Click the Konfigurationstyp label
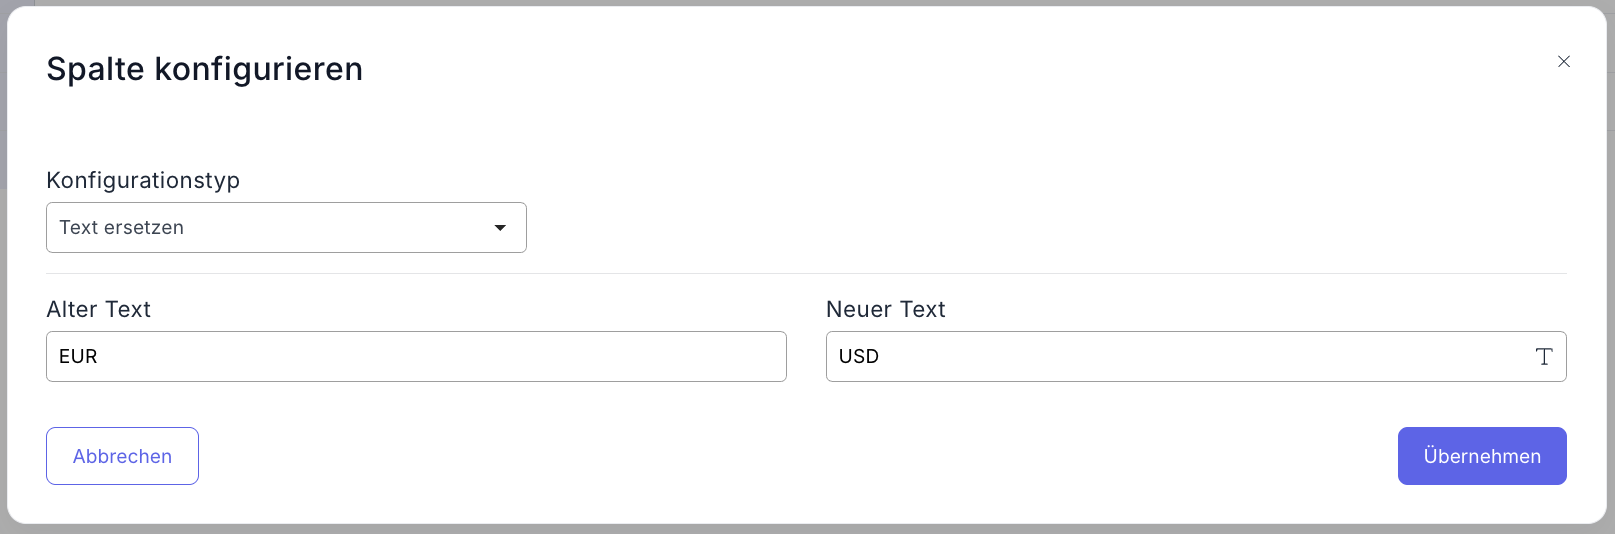The width and height of the screenshot is (1615, 534). (x=143, y=180)
